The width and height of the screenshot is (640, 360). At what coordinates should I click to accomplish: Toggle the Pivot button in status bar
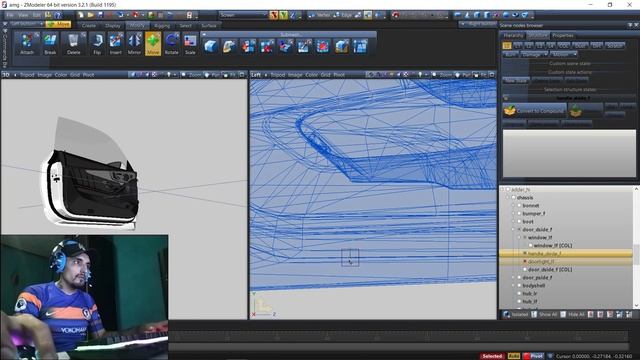(533, 356)
